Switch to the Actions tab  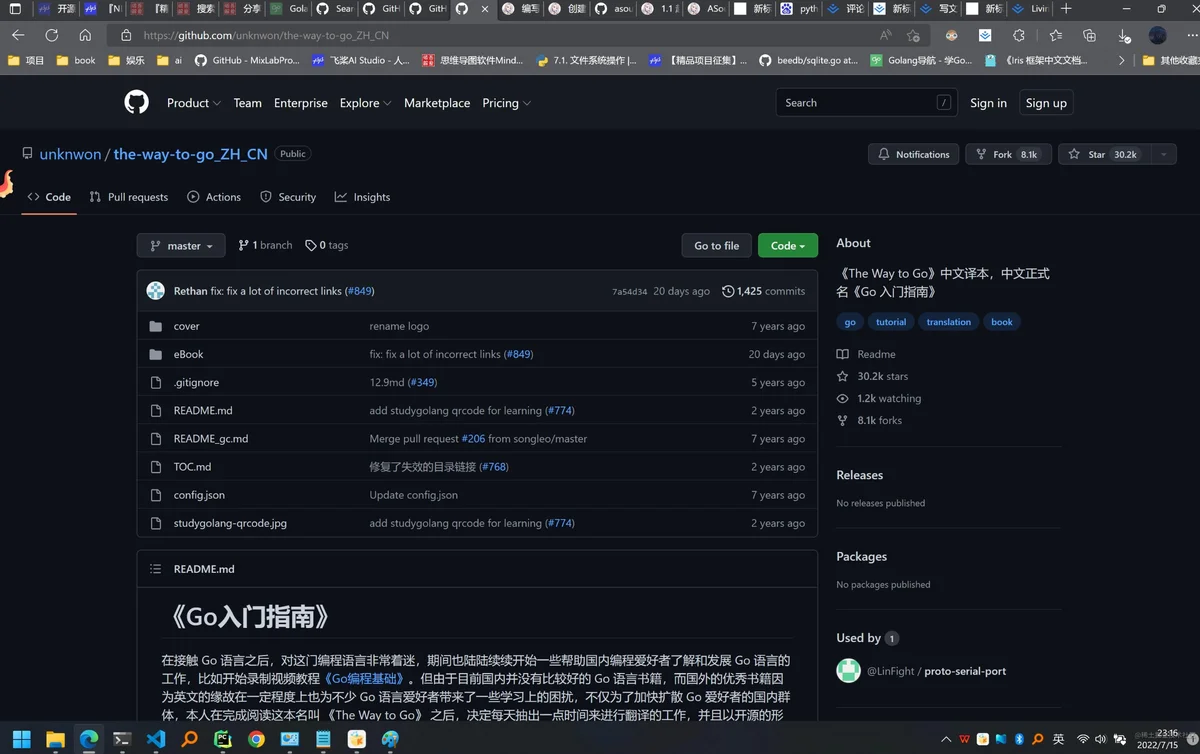[x=214, y=197]
